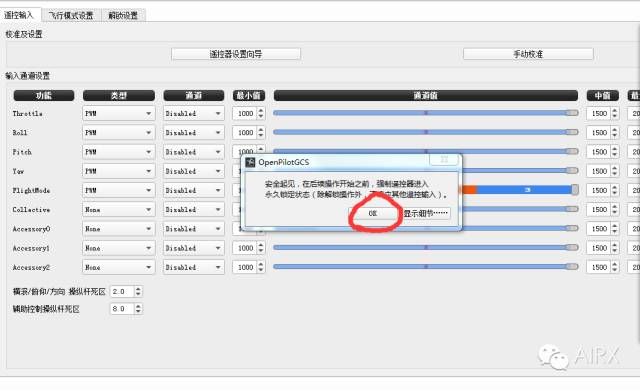Click the Throttle row label

coord(27,113)
